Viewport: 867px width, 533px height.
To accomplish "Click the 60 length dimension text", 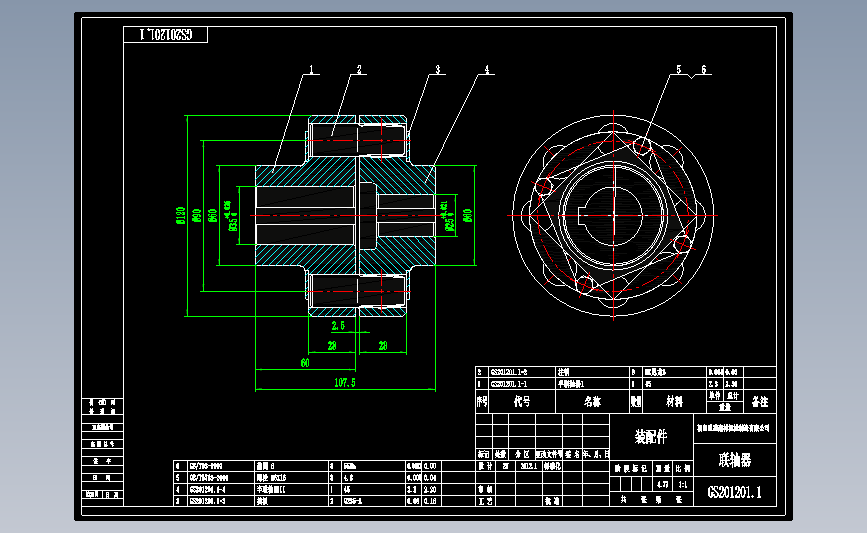I will click(x=305, y=363).
